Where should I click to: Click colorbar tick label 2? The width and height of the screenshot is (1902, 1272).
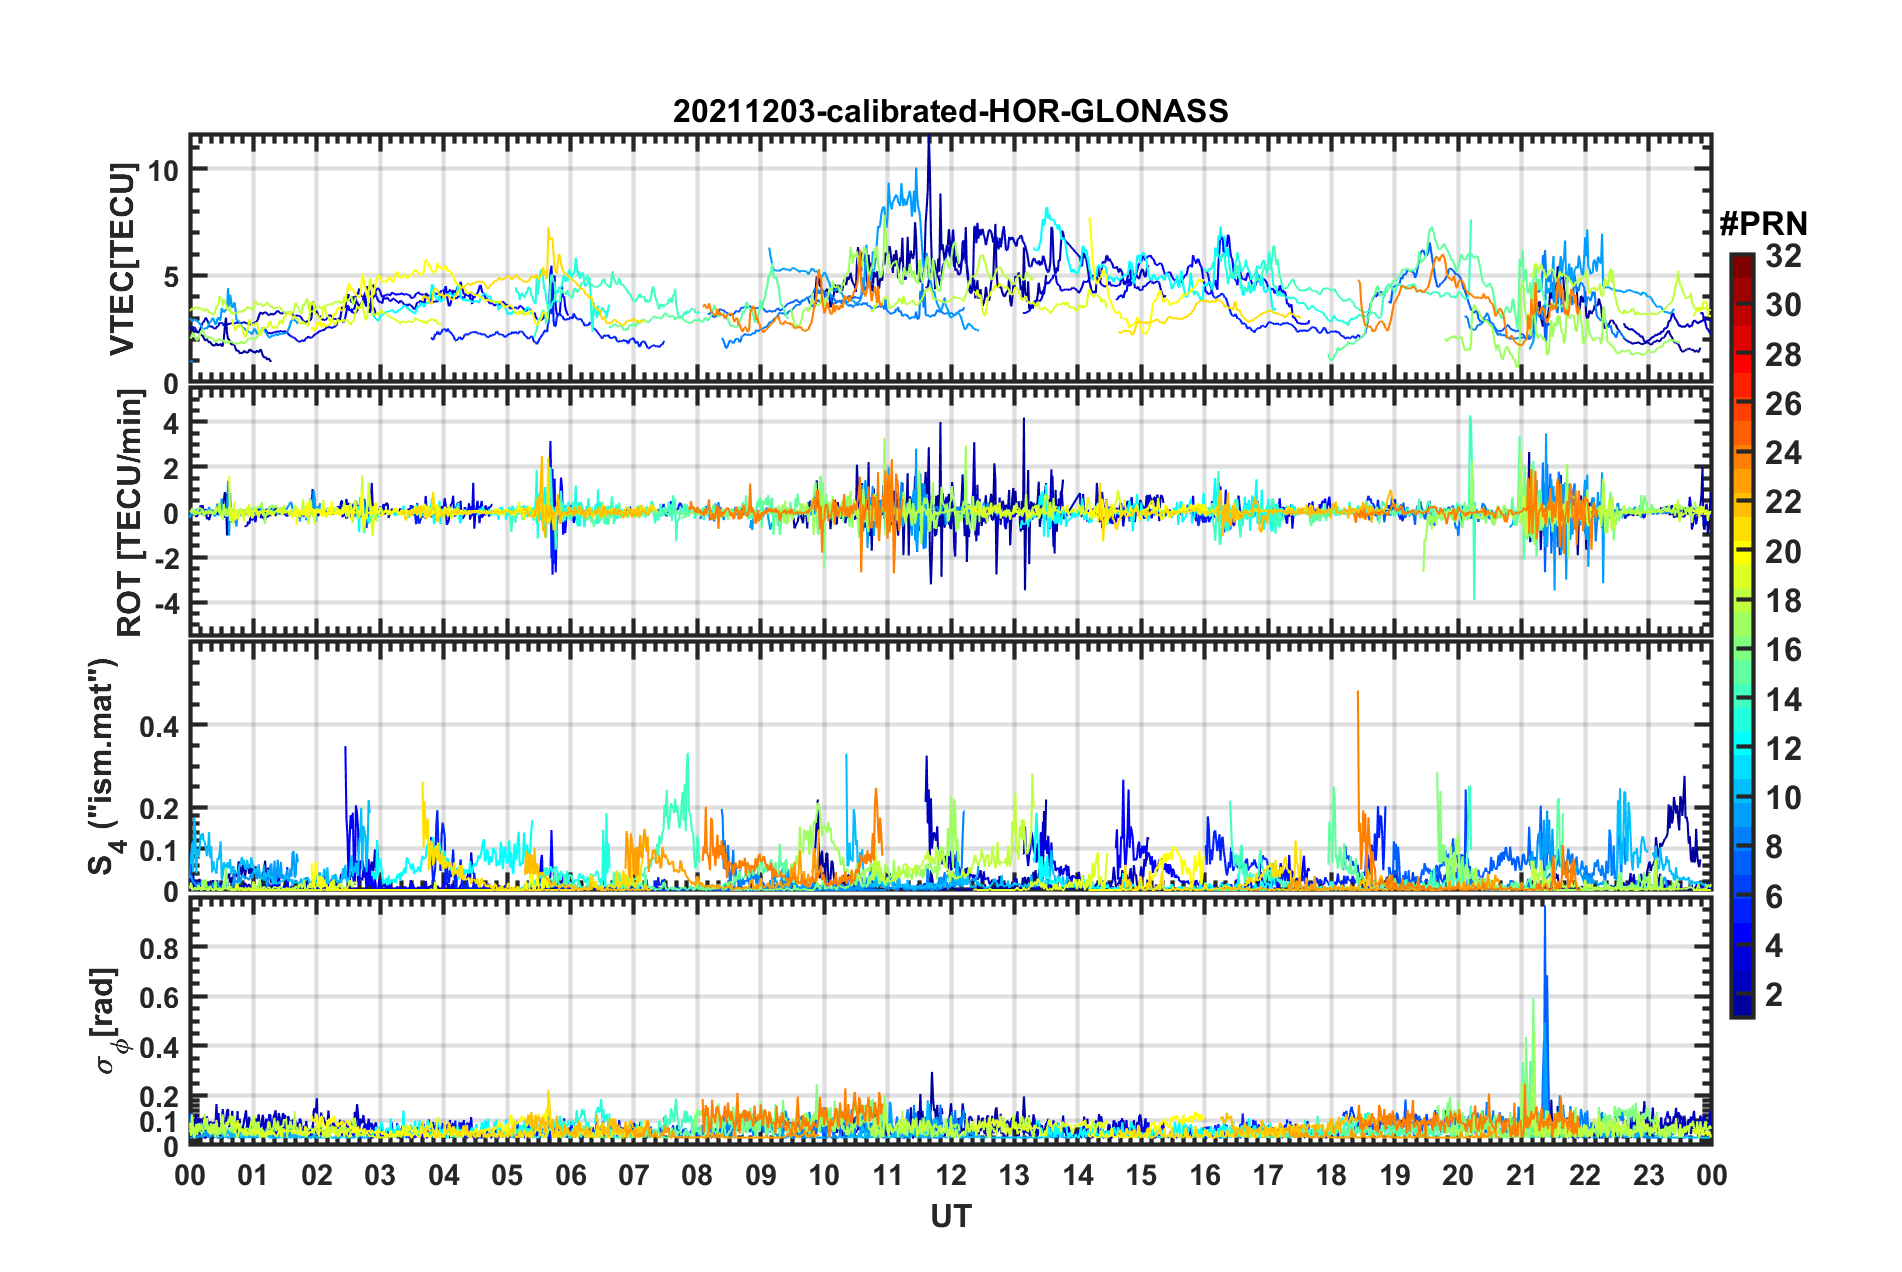coord(1774,994)
